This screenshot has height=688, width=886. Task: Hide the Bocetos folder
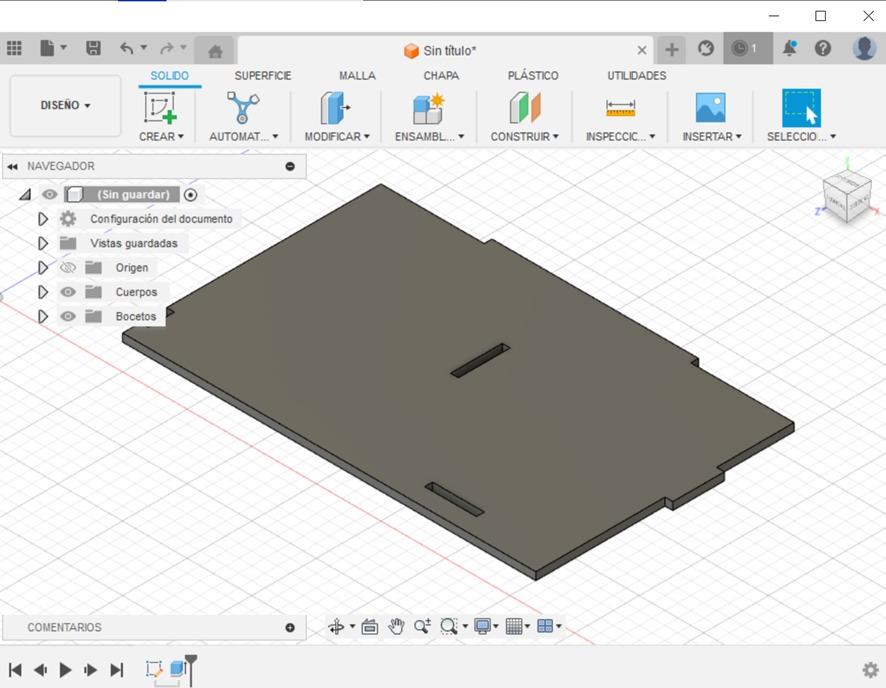coord(68,316)
